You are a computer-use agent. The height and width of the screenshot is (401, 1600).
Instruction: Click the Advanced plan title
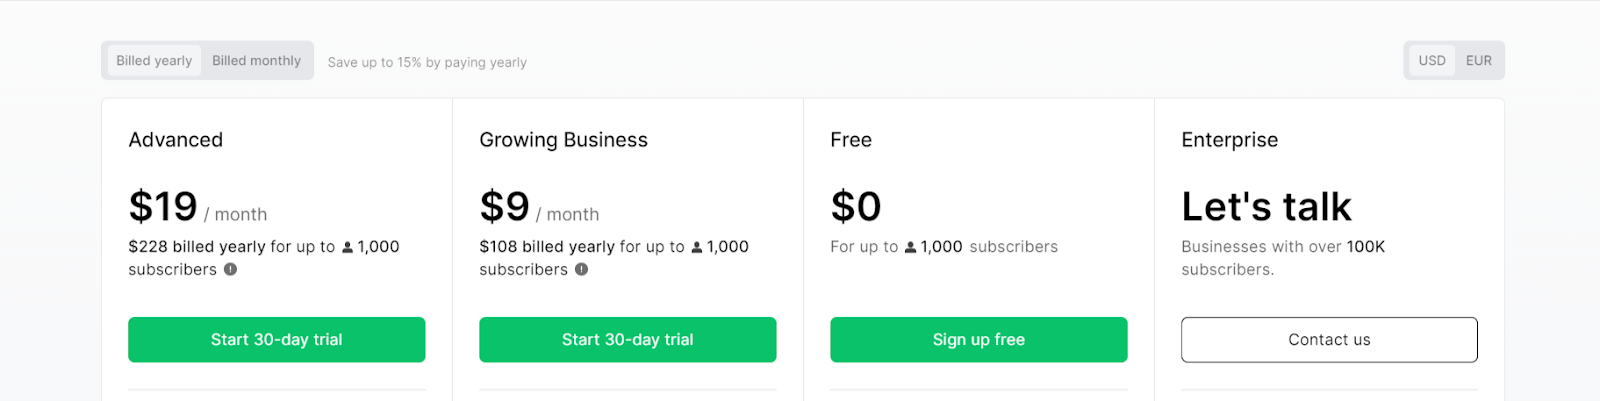coord(176,140)
